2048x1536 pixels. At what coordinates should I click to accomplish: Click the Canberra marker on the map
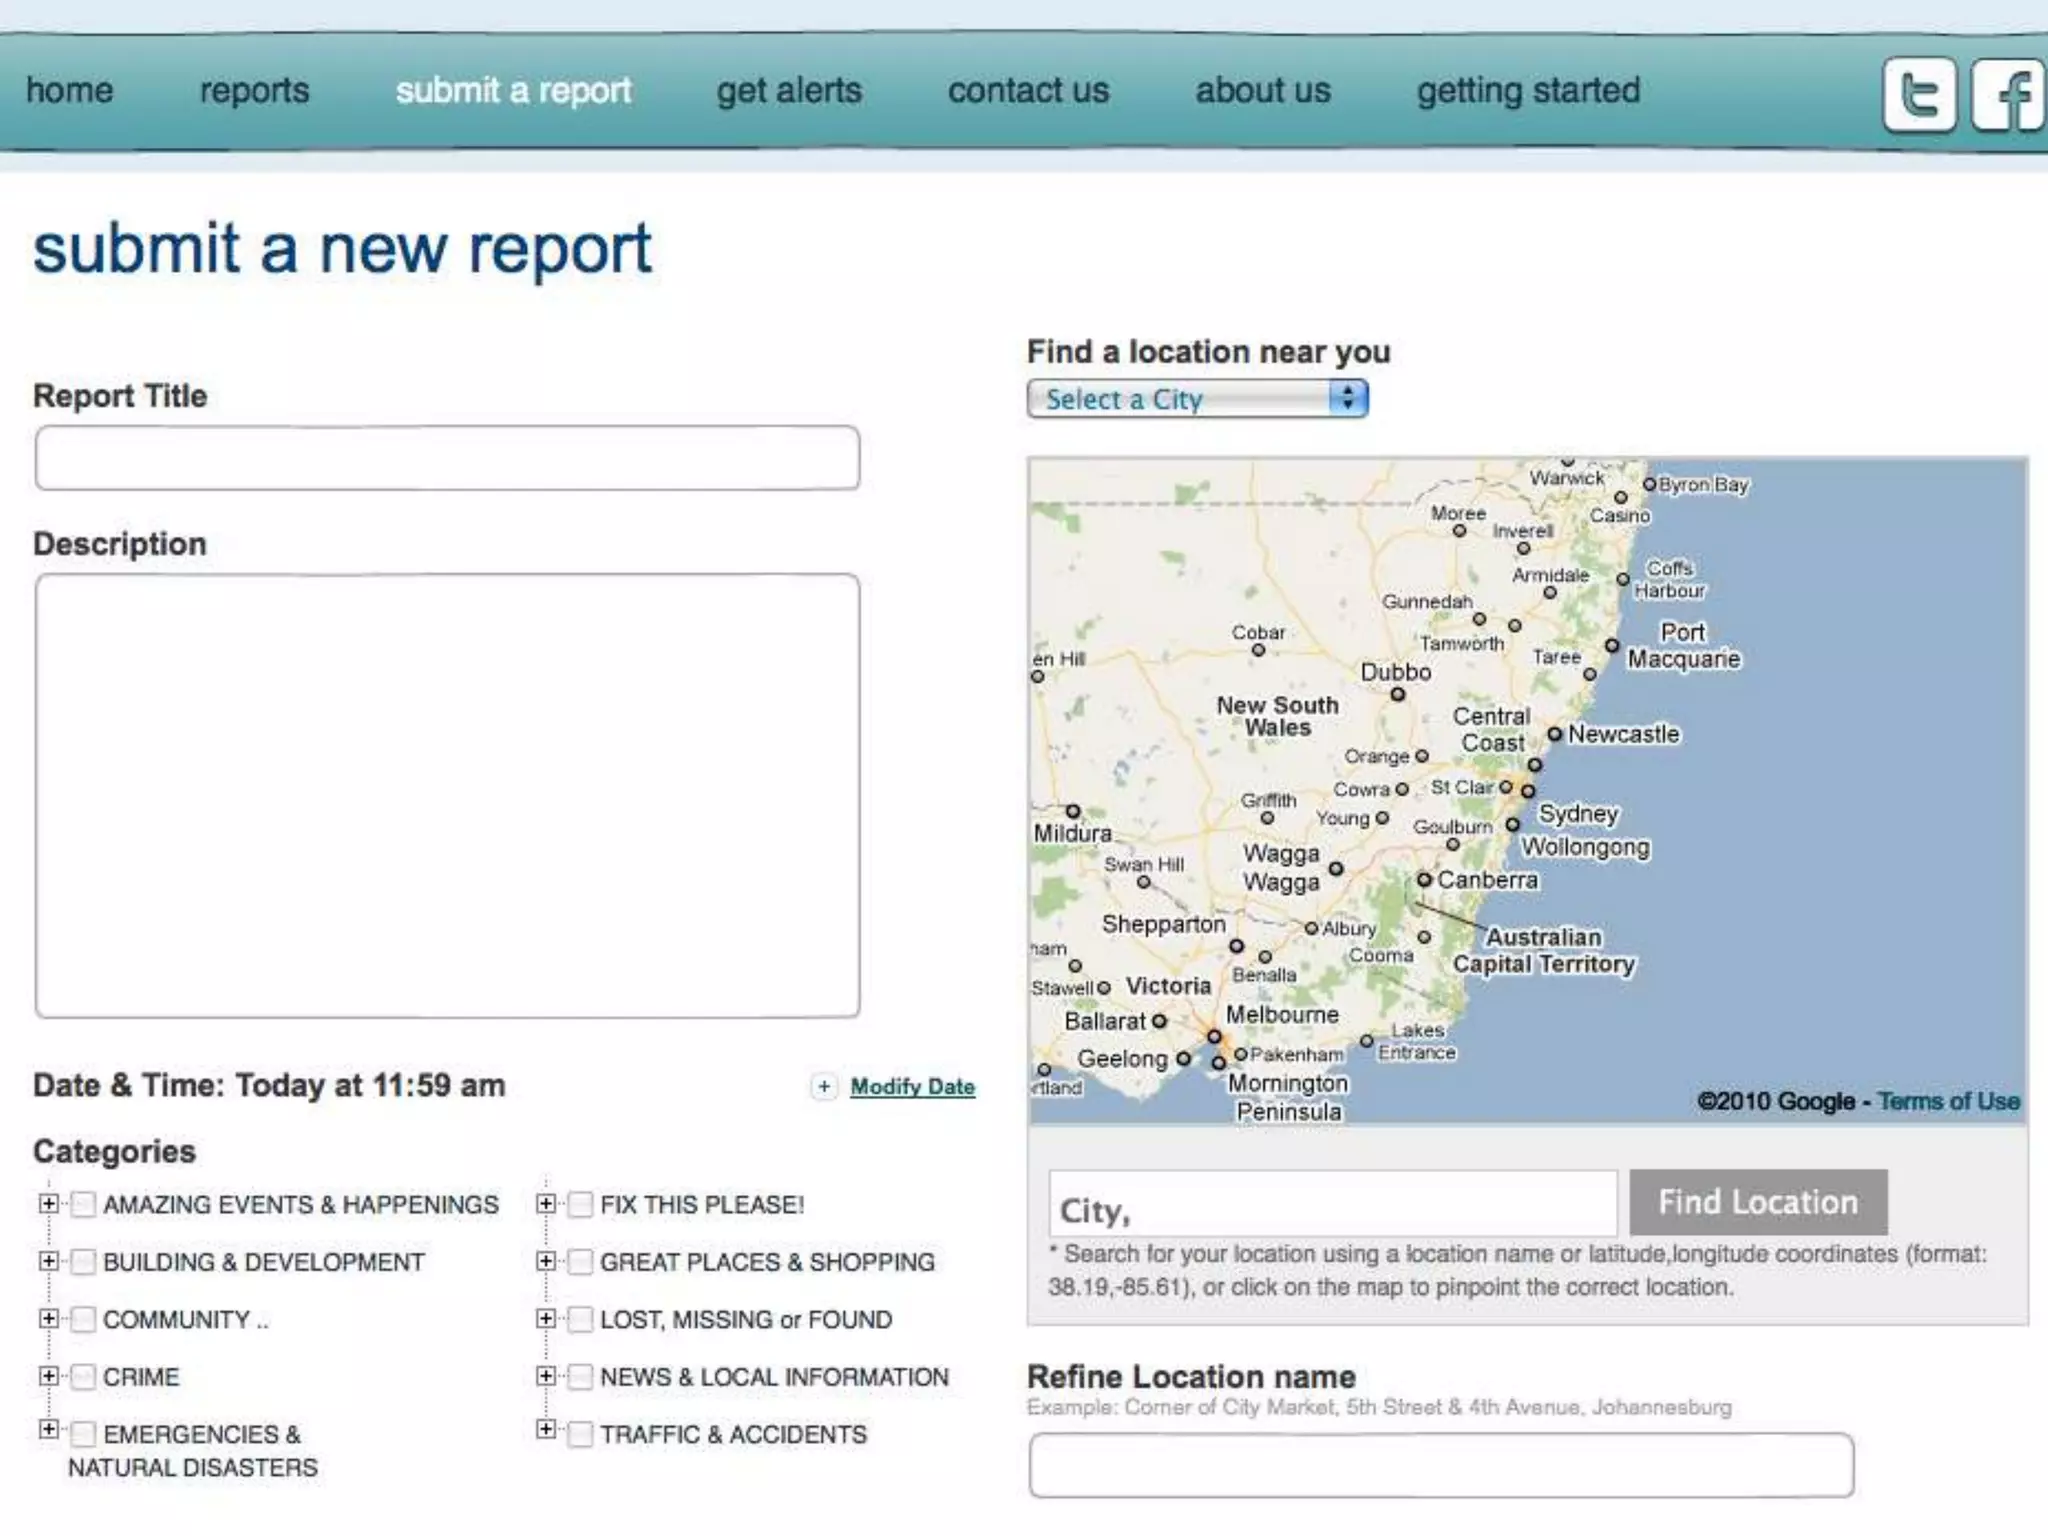(1424, 880)
